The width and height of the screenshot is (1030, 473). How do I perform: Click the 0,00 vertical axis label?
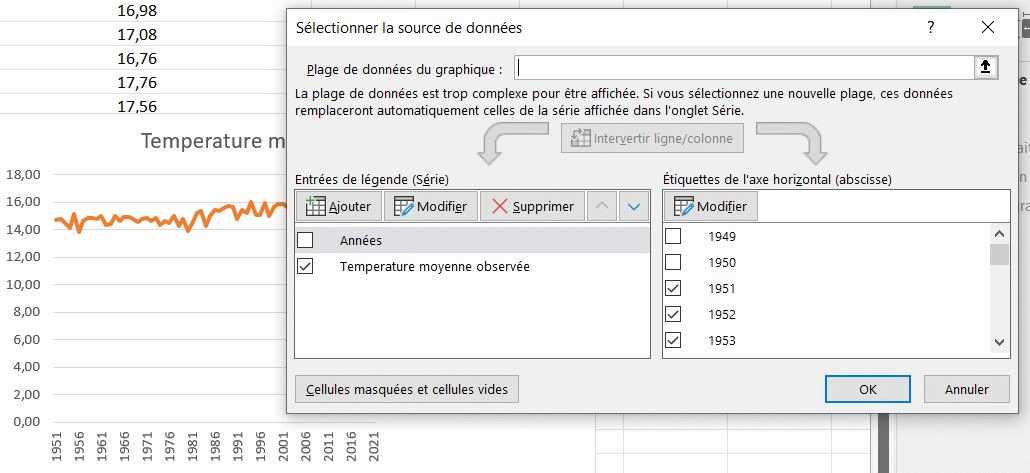coord(27,422)
